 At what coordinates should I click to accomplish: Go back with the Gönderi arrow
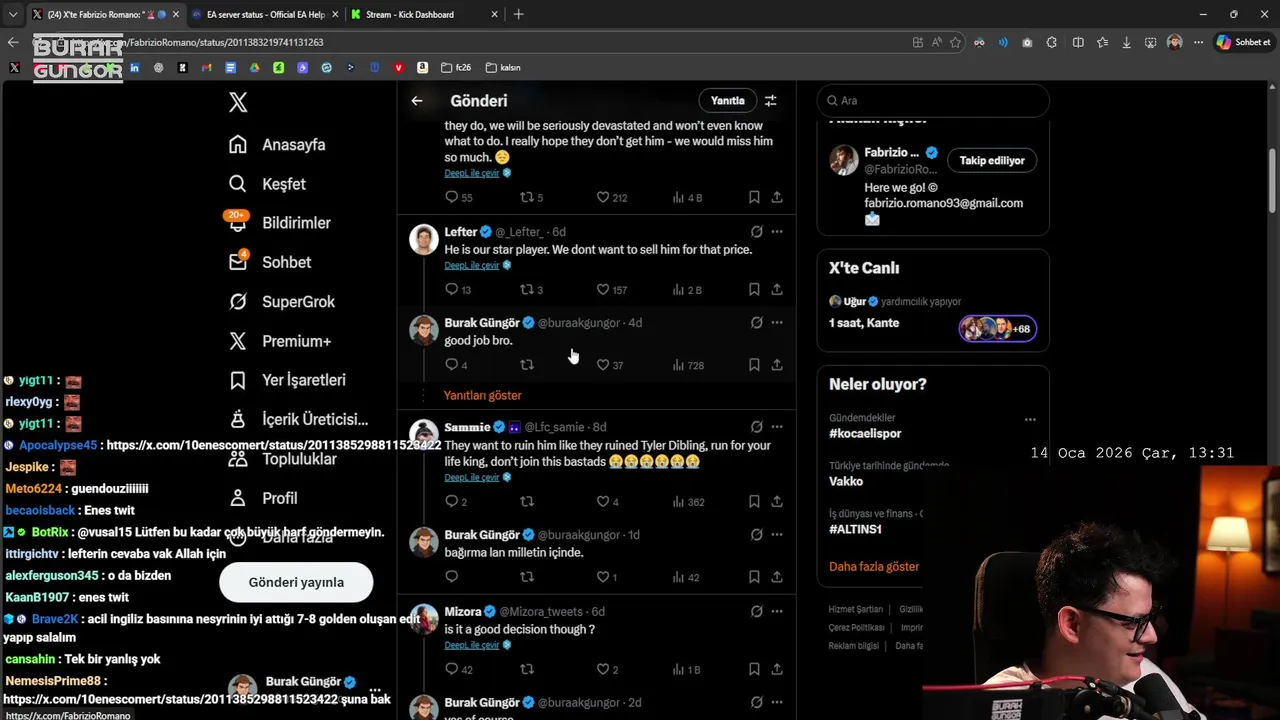417,100
